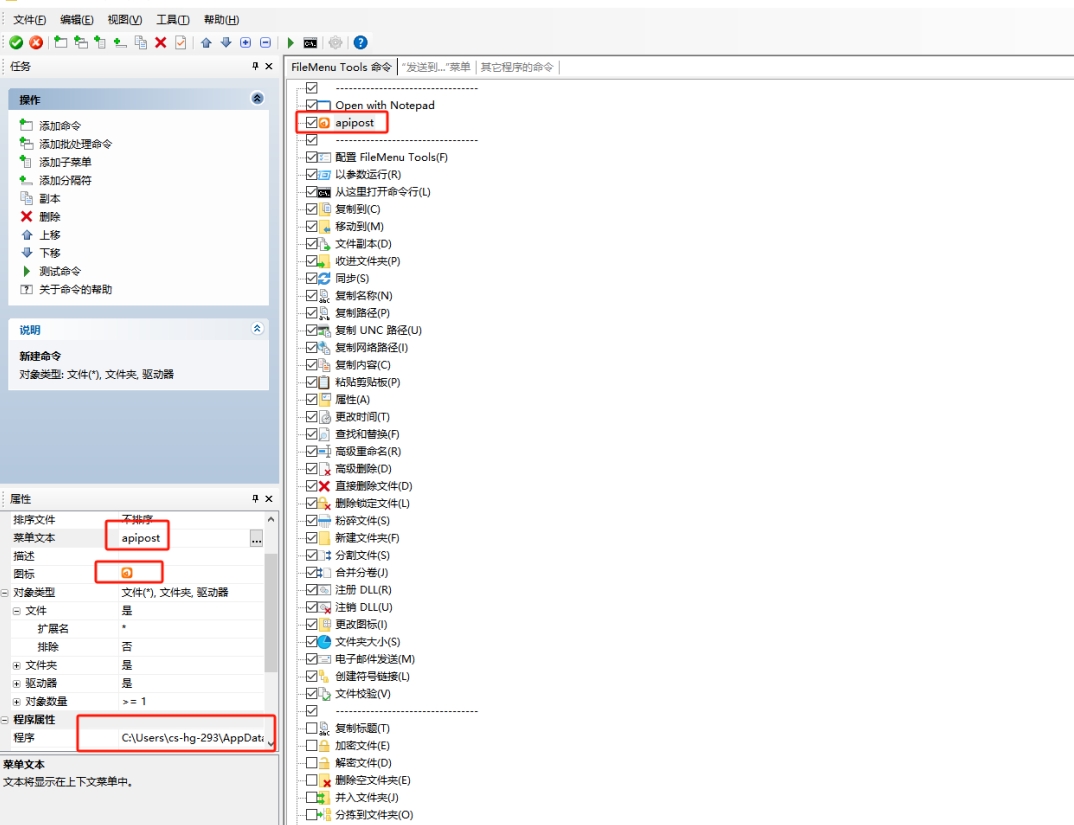The image size is (1074, 825).
Task: Uncheck the apipost command checkbox
Action: click(x=312, y=123)
